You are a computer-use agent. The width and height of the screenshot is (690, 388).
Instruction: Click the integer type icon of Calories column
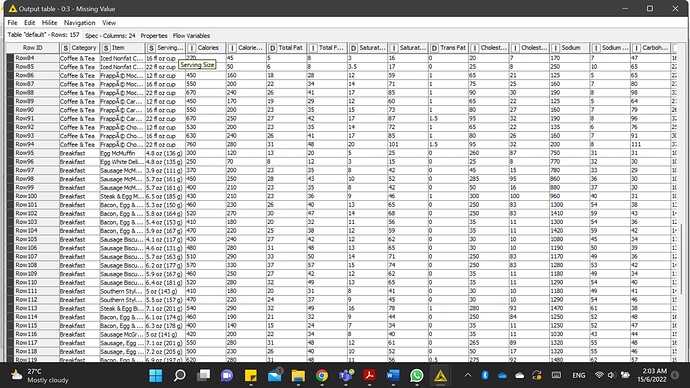click(192, 48)
